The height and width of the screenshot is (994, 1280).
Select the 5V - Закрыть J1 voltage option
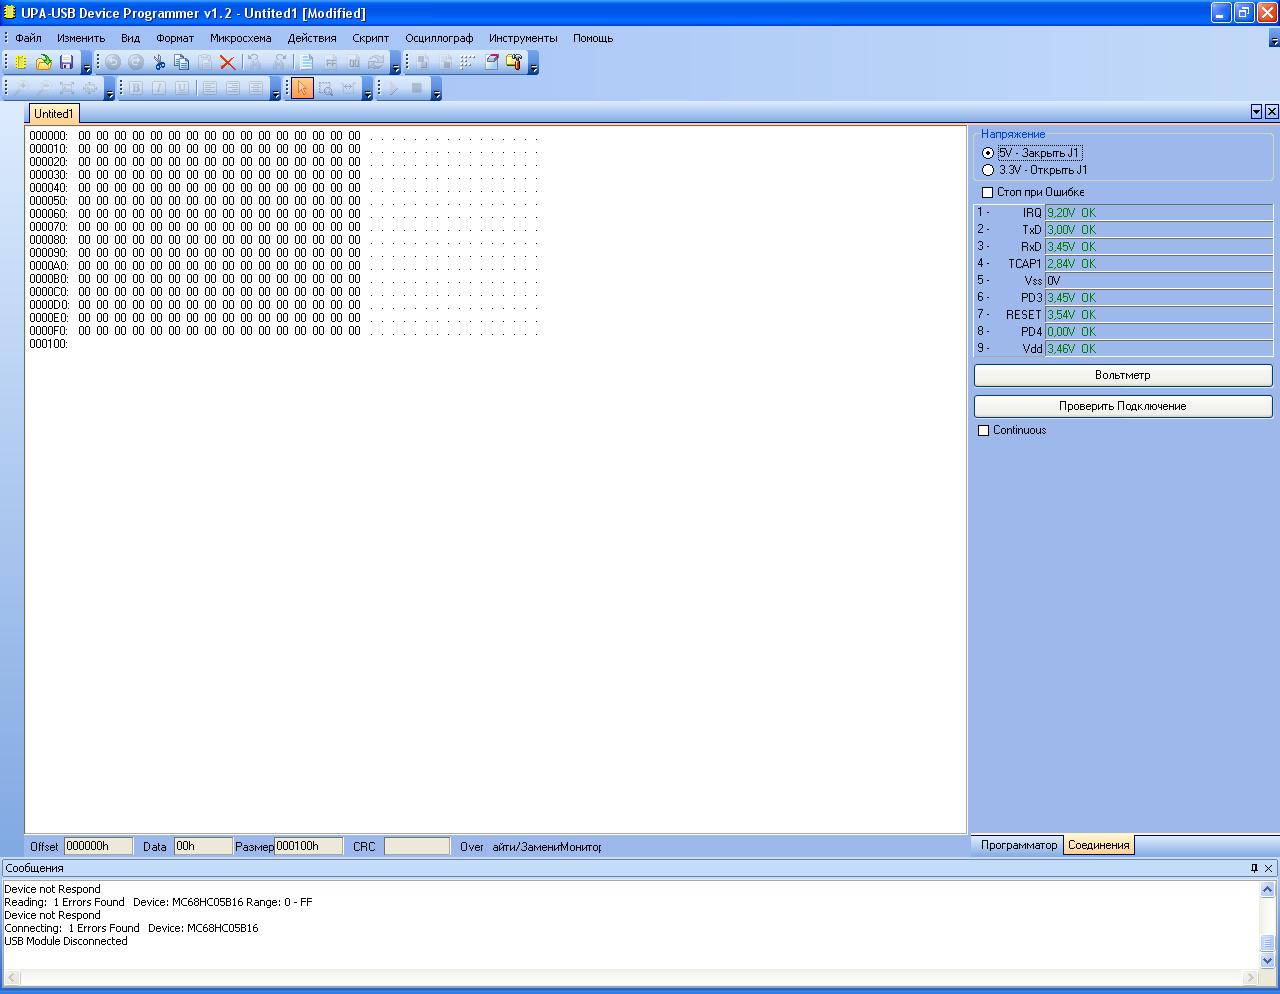tap(1032, 153)
